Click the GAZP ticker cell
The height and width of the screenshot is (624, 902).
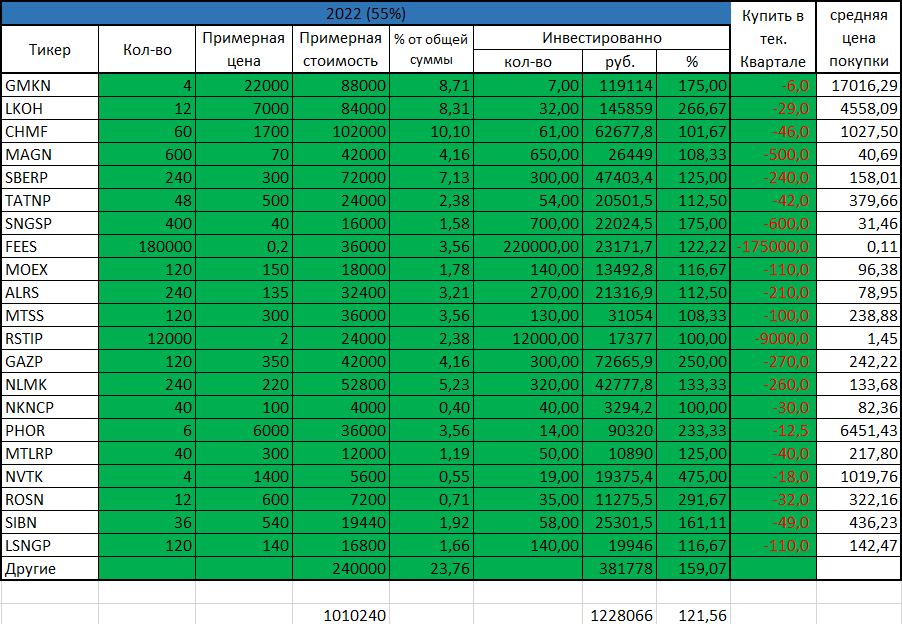[x=50, y=362]
